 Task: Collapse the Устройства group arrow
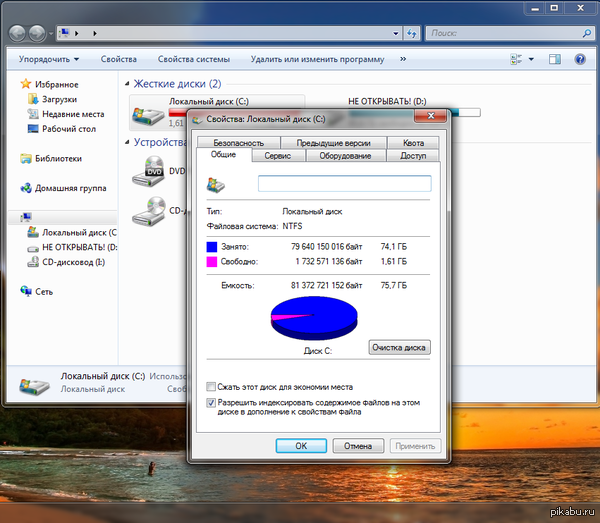[127, 142]
